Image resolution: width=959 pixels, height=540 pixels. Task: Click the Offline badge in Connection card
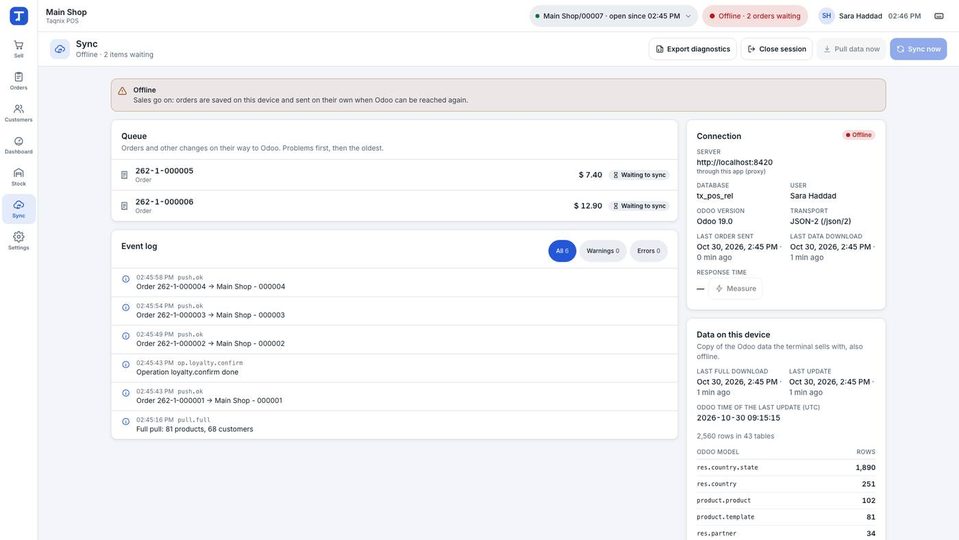(x=859, y=135)
